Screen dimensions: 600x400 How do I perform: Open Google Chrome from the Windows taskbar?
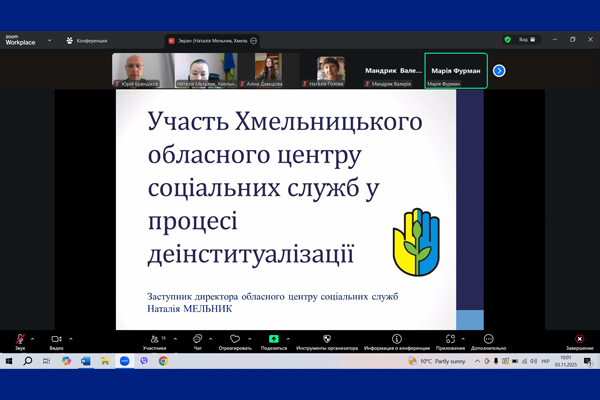tap(163, 361)
